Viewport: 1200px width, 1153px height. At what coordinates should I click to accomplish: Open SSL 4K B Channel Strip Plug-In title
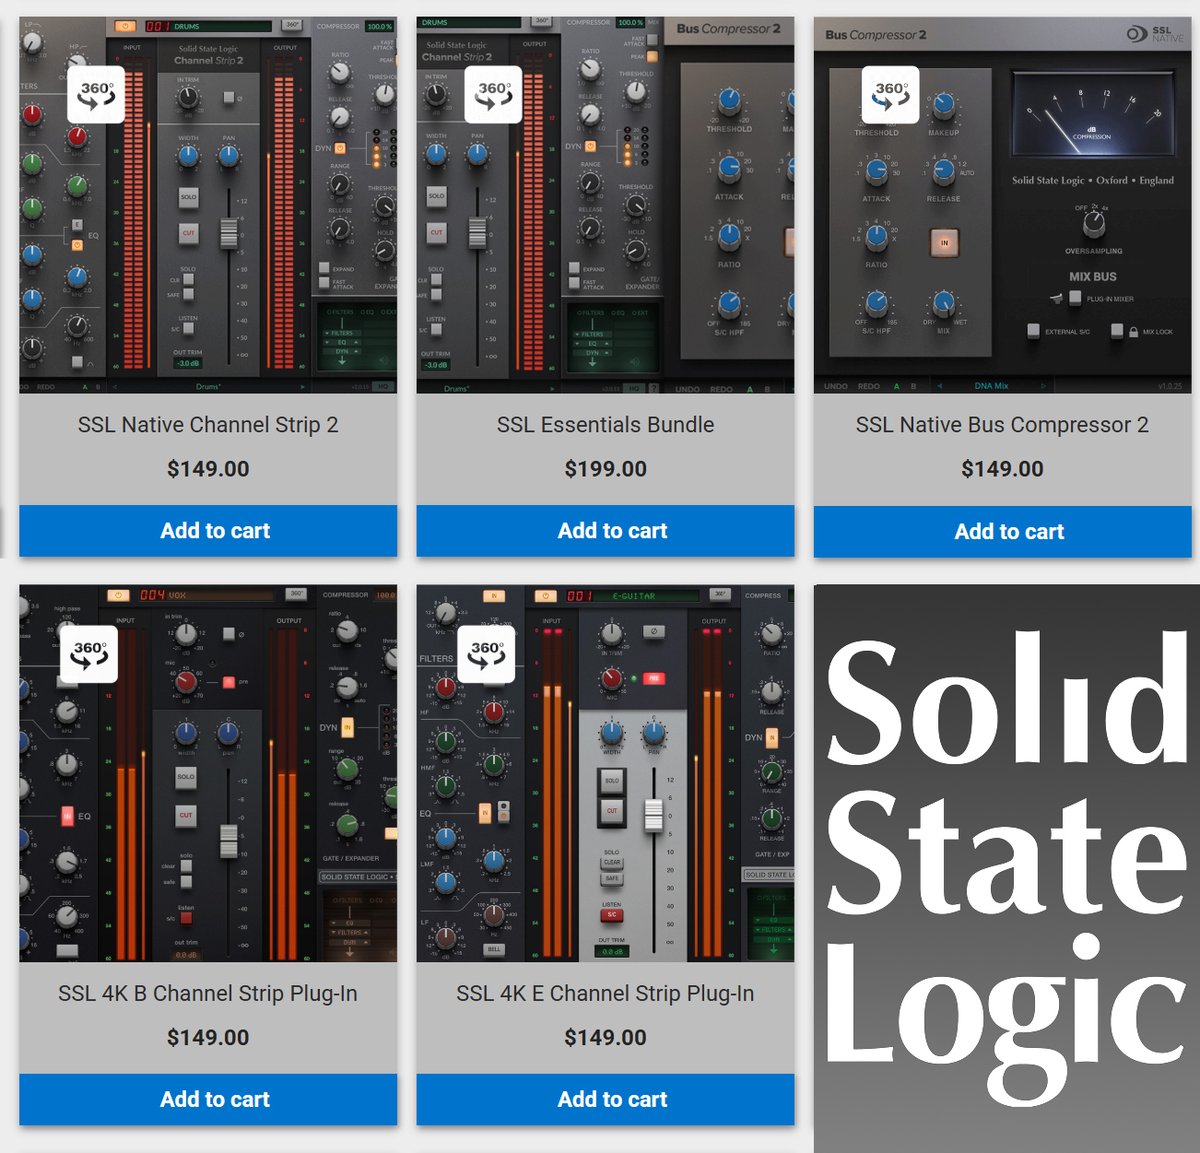[208, 994]
